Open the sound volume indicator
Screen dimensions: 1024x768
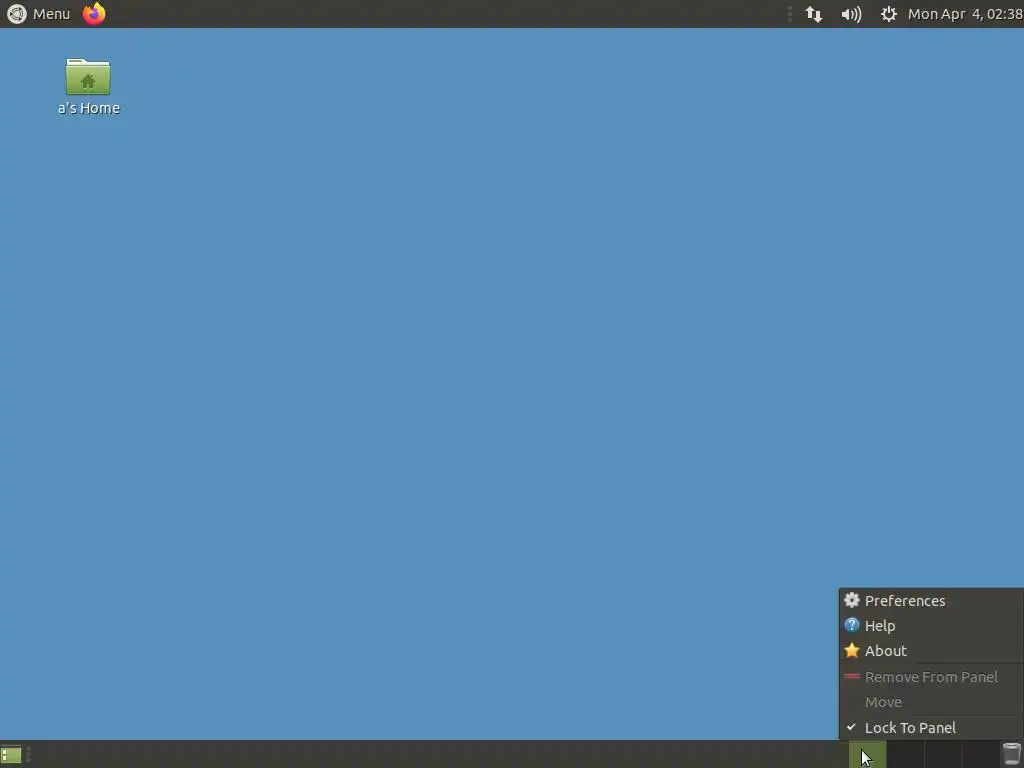tap(851, 14)
